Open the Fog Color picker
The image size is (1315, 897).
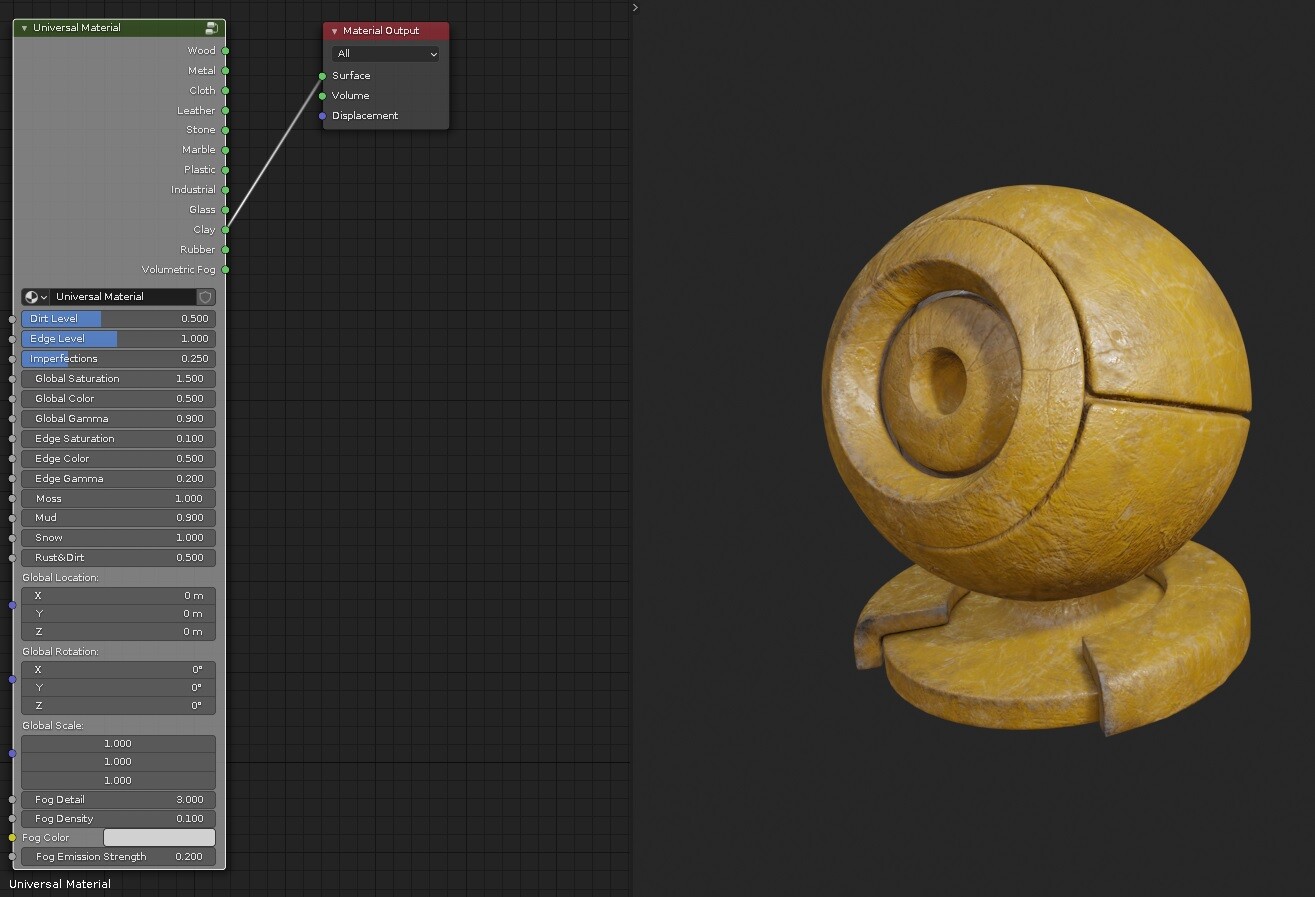coord(159,837)
